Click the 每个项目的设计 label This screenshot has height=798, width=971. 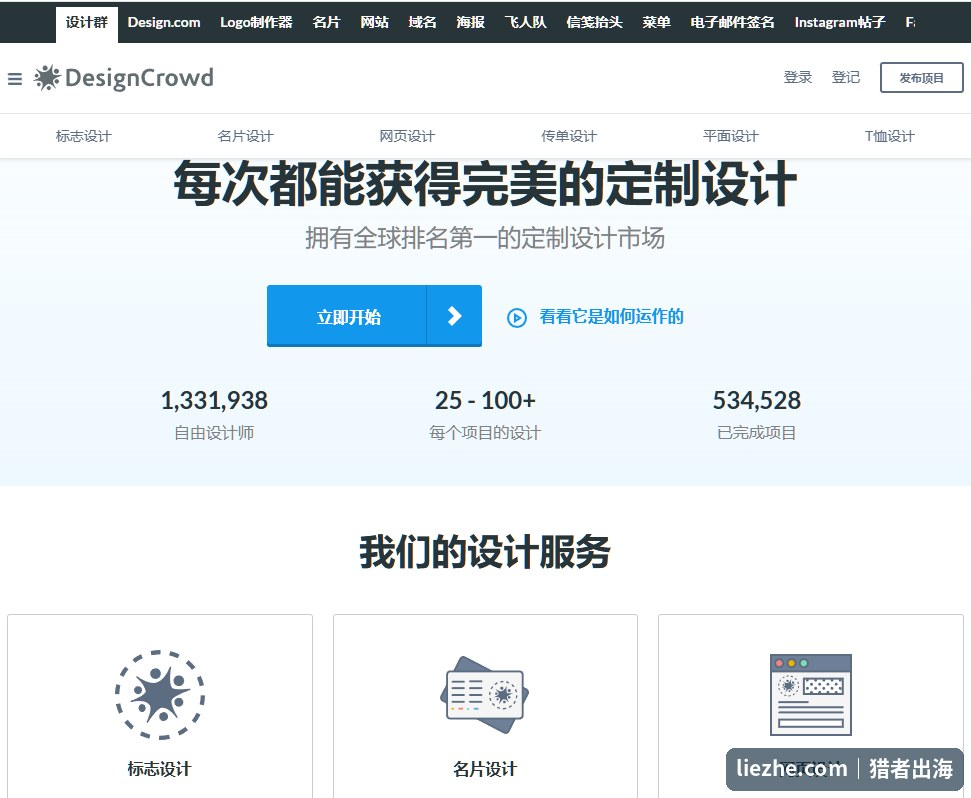[x=485, y=433]
